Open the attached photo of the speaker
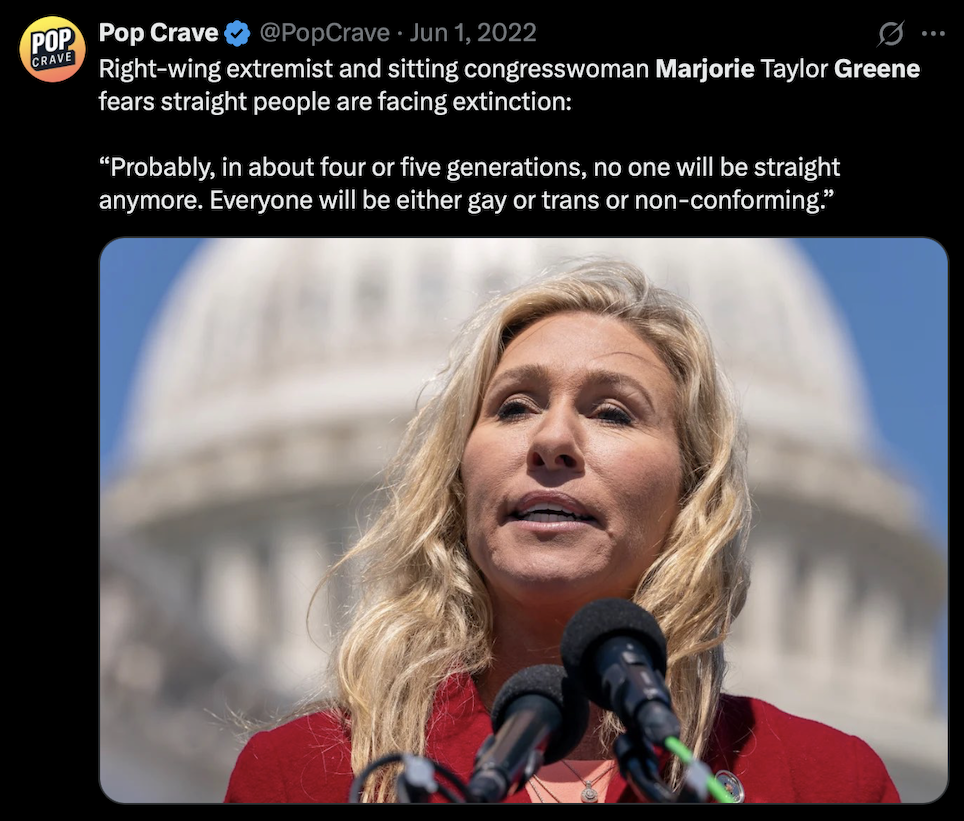 (x=523, y=520)
